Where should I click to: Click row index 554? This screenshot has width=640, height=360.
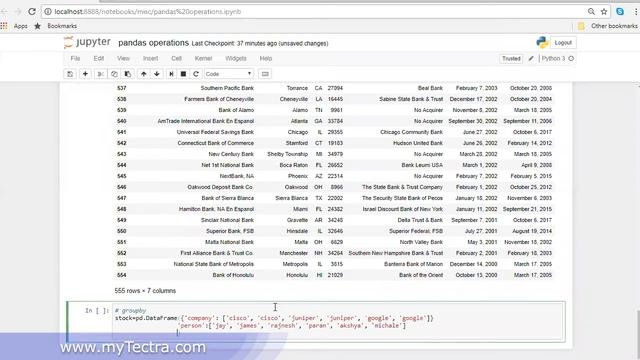pos(122,276)
